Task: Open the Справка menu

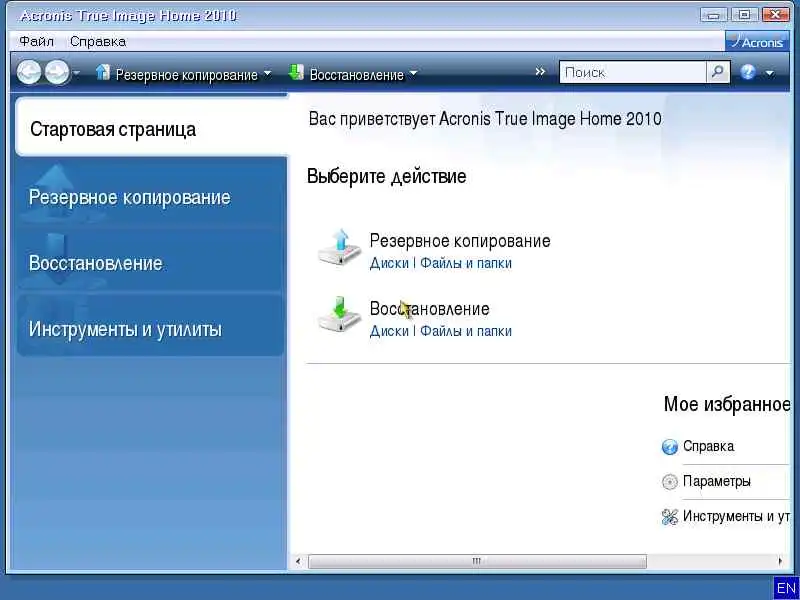Action: [x=98, y=41]
